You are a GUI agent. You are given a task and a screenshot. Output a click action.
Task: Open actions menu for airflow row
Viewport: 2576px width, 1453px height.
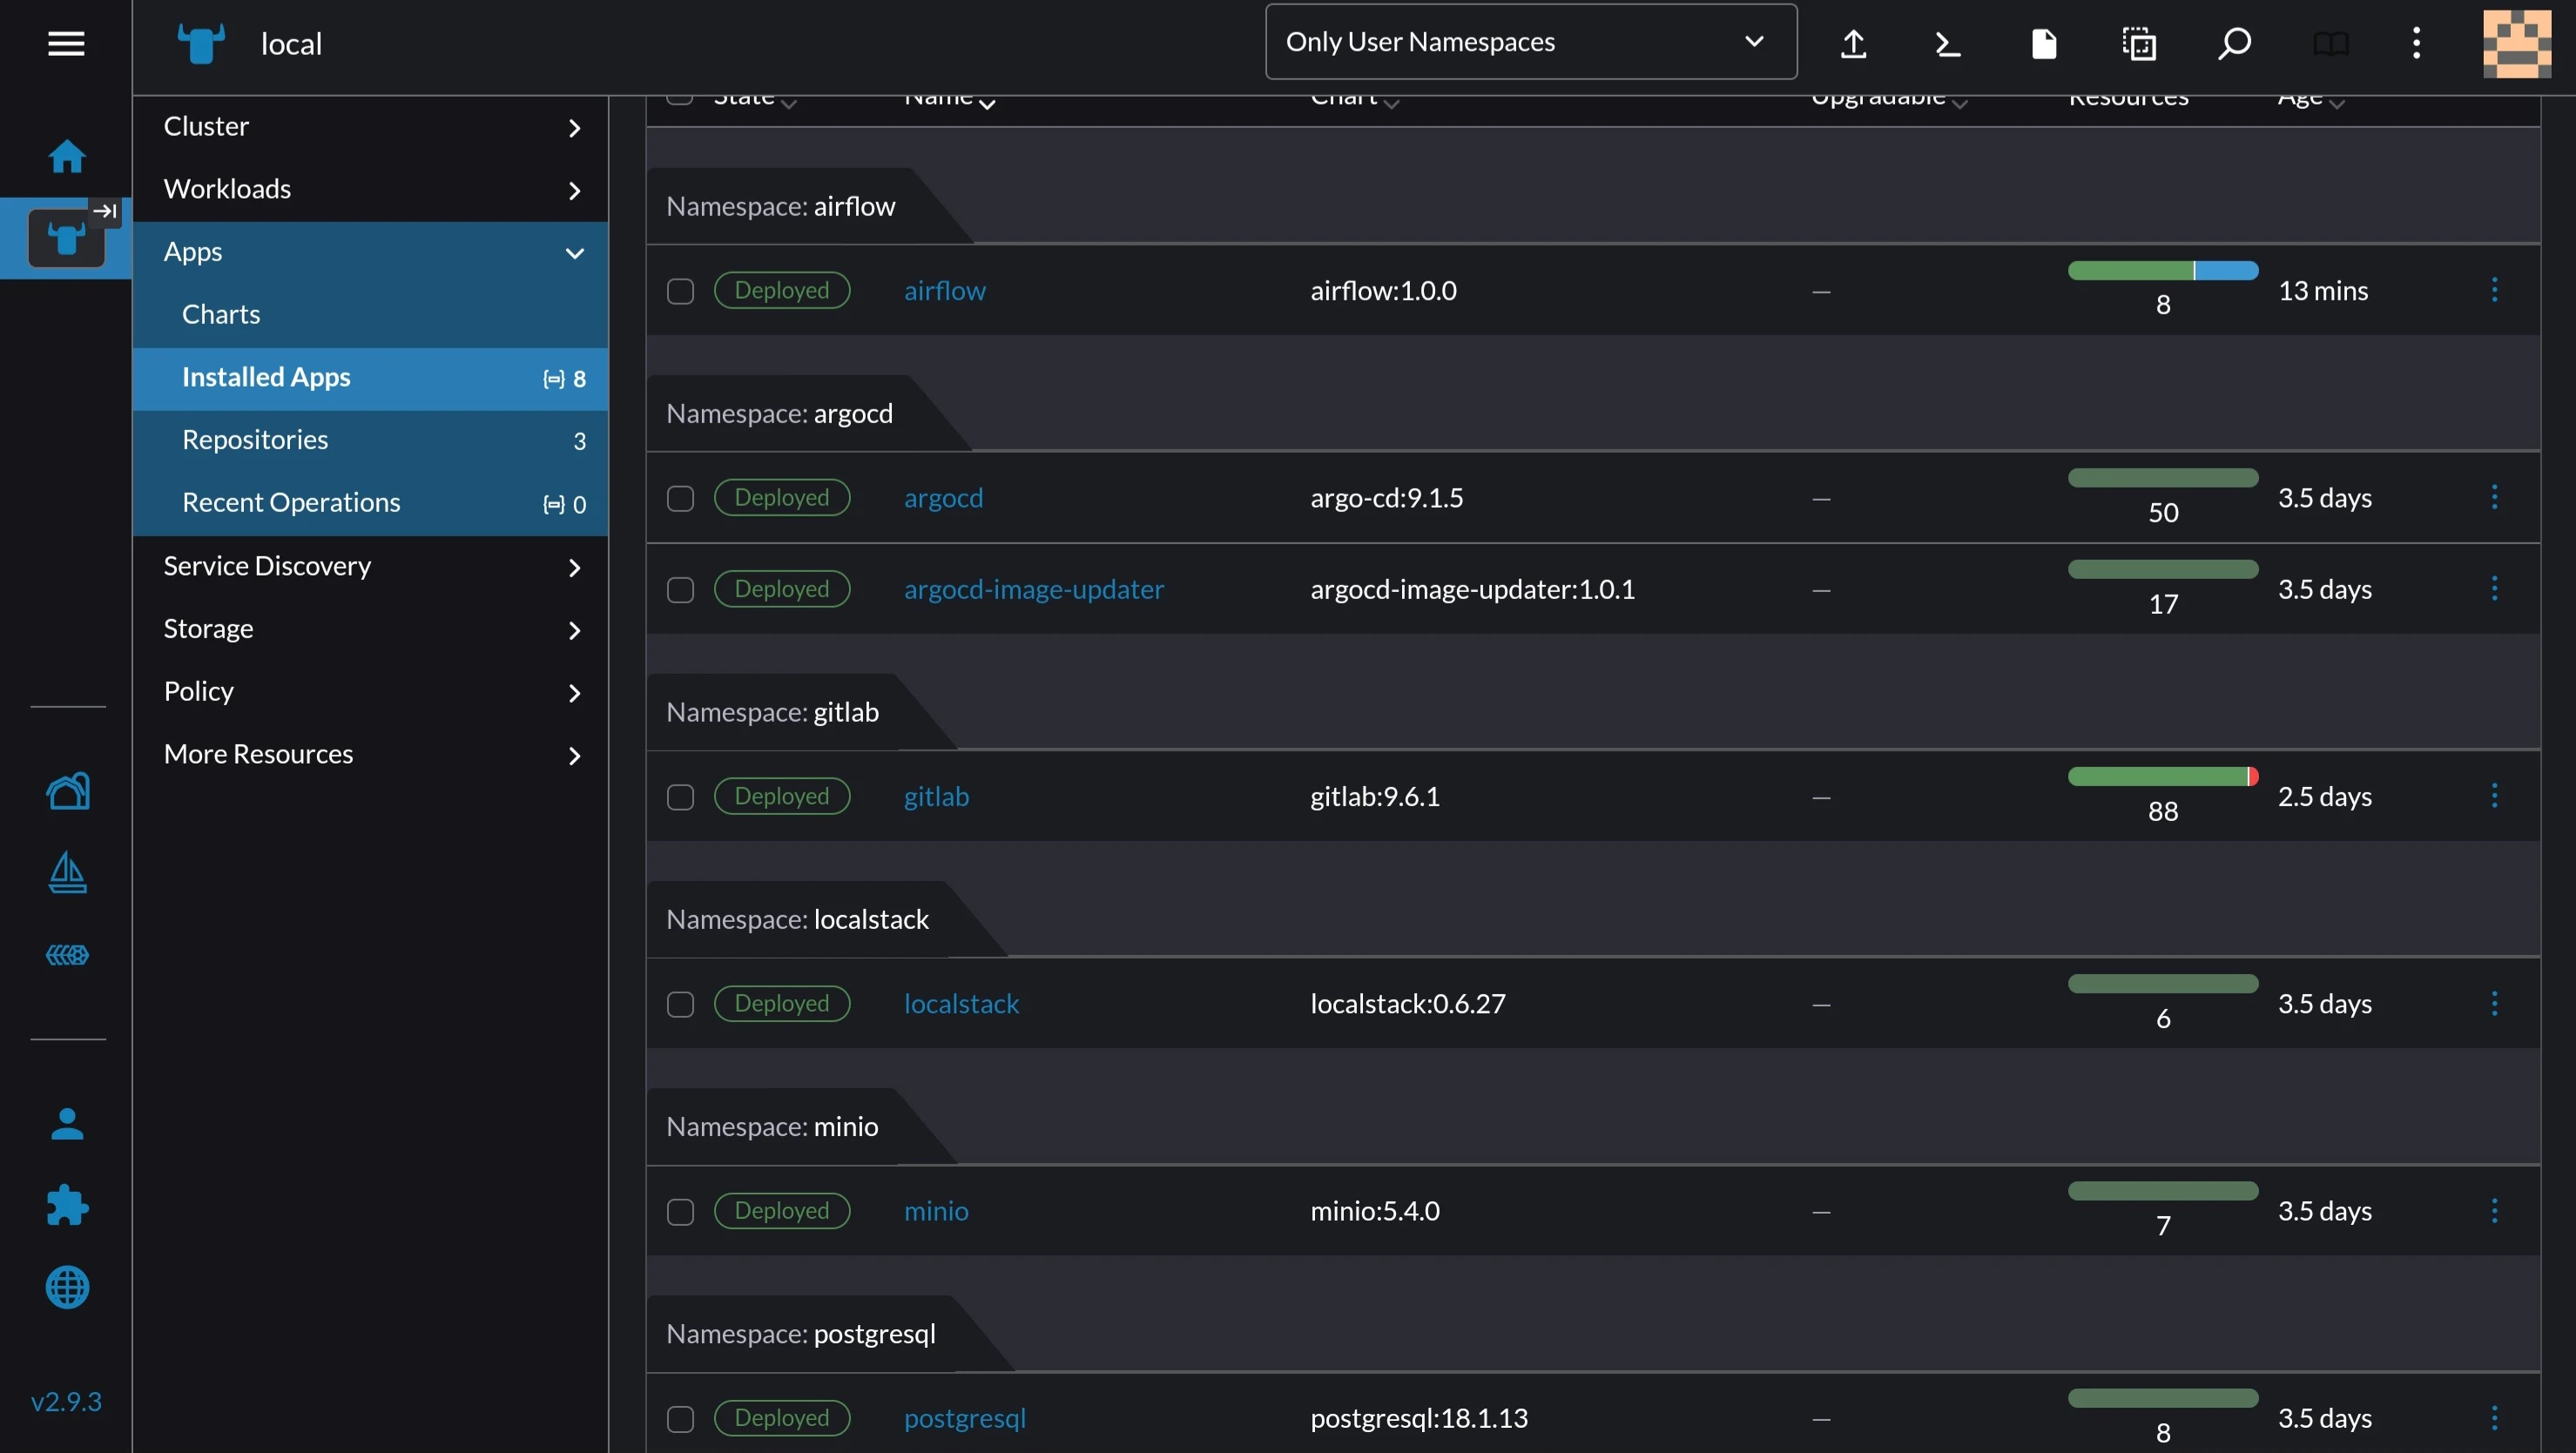click(x=2494, y=290)
